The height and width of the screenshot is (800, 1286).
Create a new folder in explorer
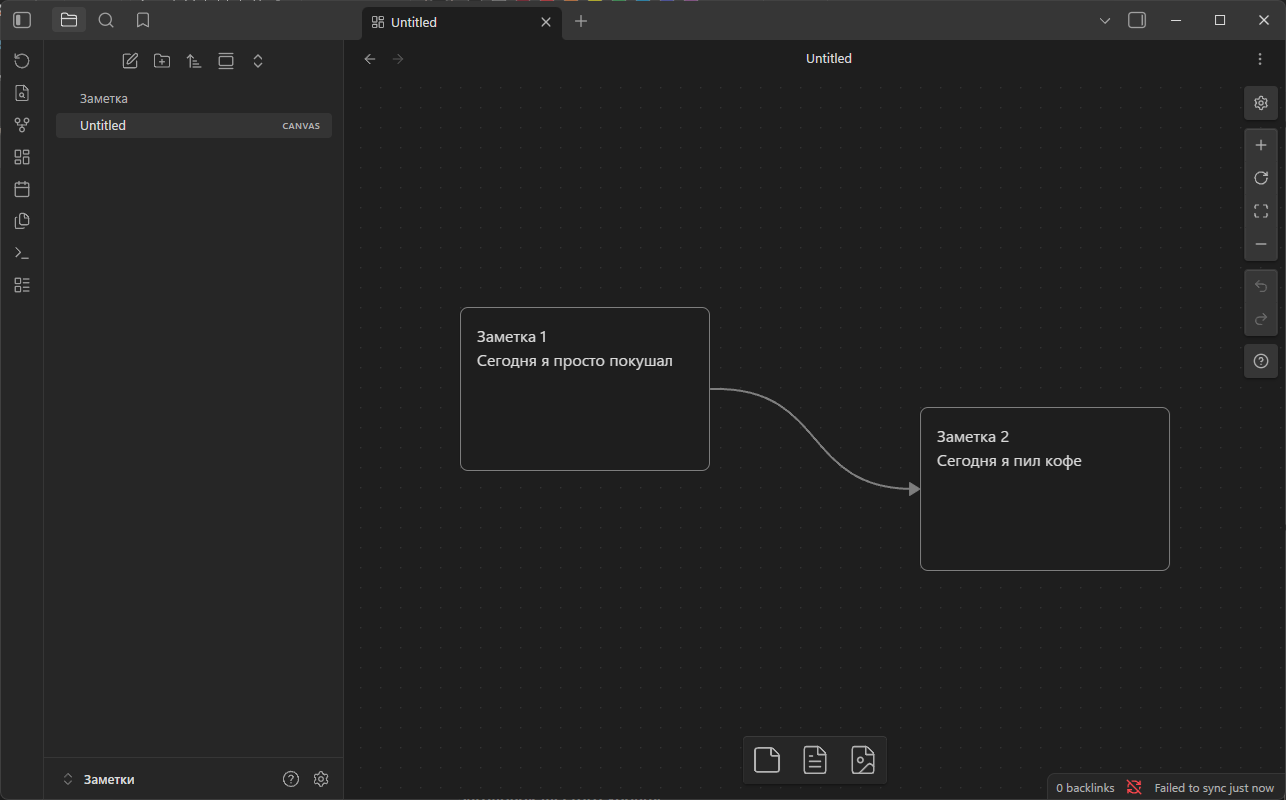(x=162, y=61)
